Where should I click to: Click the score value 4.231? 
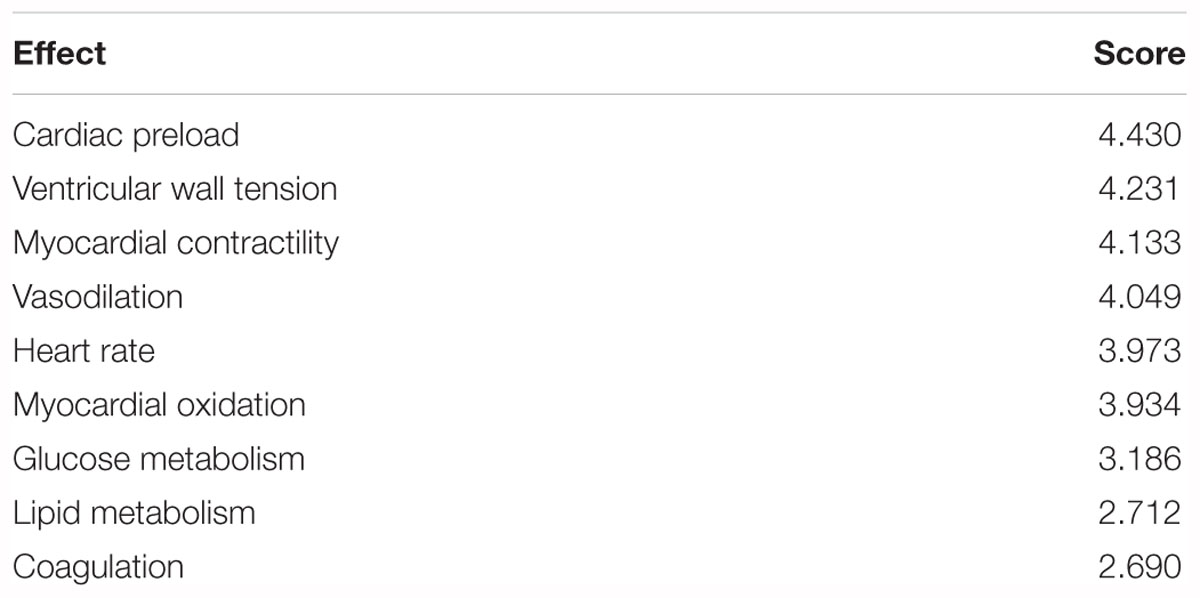pos(1140,189)
